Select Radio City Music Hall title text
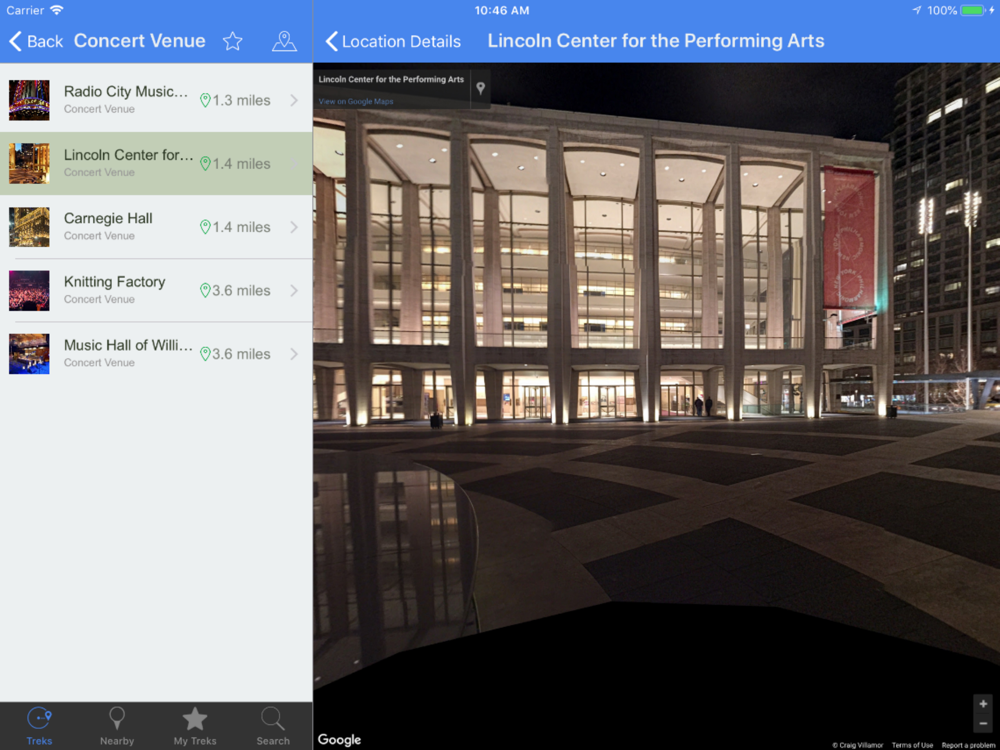Image resolution: width=1000 pixels, height=750 pixels. [126, 92]
